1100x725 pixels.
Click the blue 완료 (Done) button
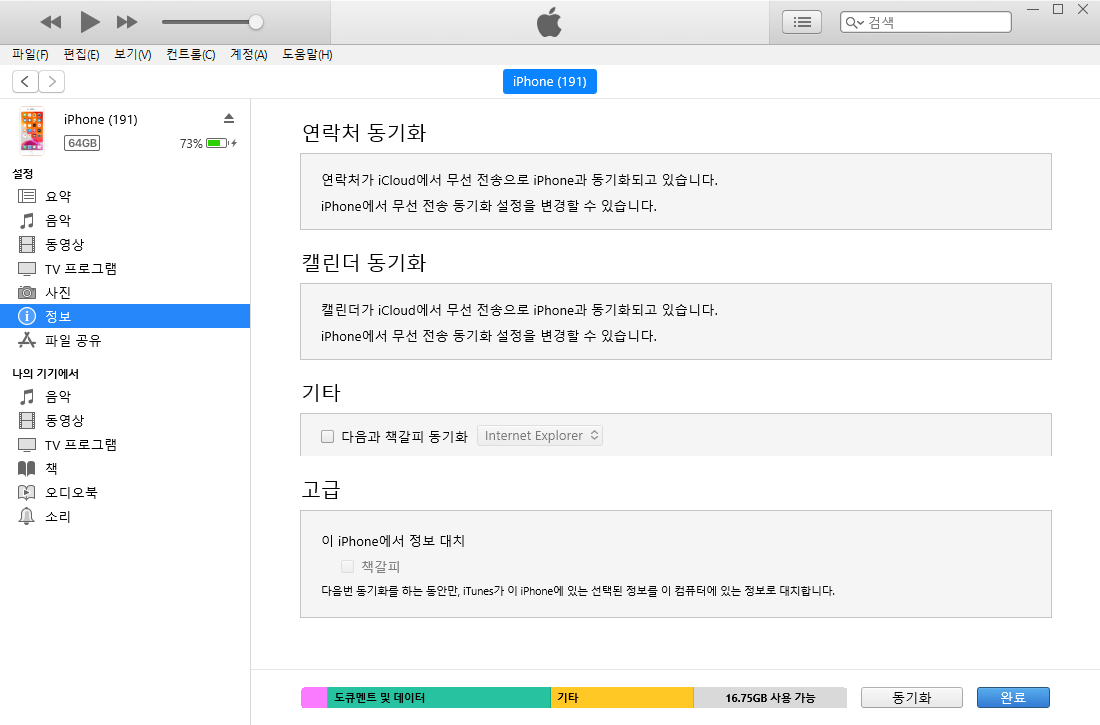tap(1013, 698)
